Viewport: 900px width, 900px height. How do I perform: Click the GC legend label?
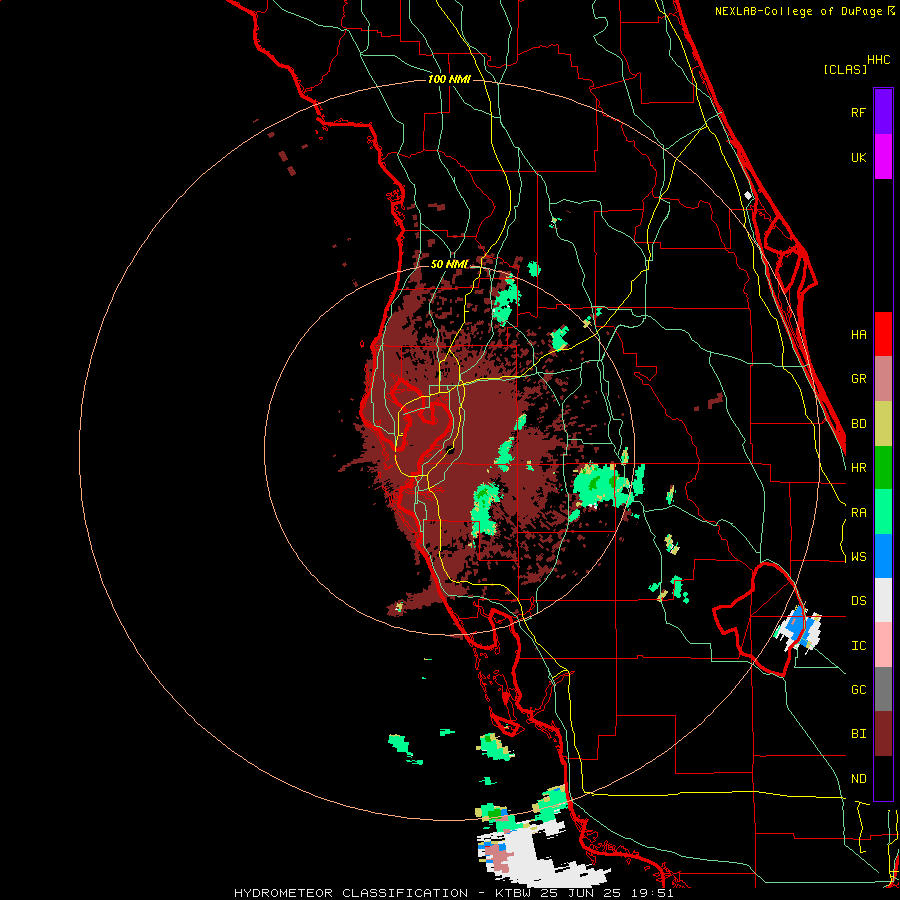click(858, 689)
